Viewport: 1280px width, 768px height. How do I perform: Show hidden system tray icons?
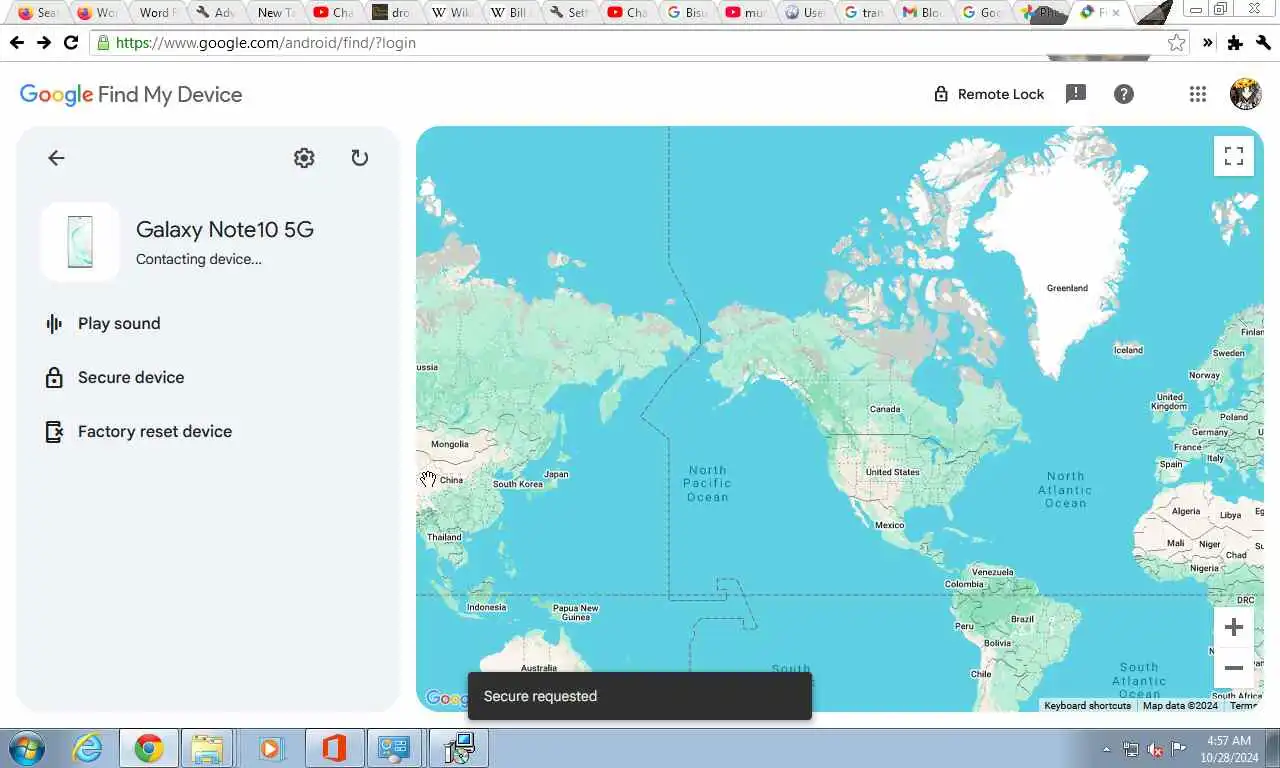1106,749
